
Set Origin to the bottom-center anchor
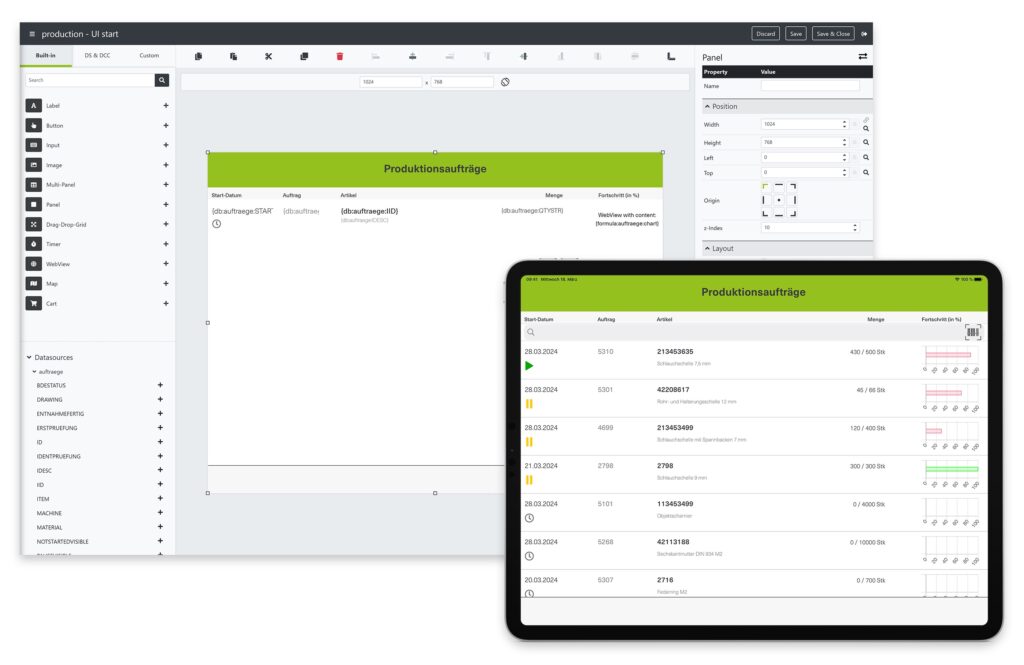tap(779, 215)
